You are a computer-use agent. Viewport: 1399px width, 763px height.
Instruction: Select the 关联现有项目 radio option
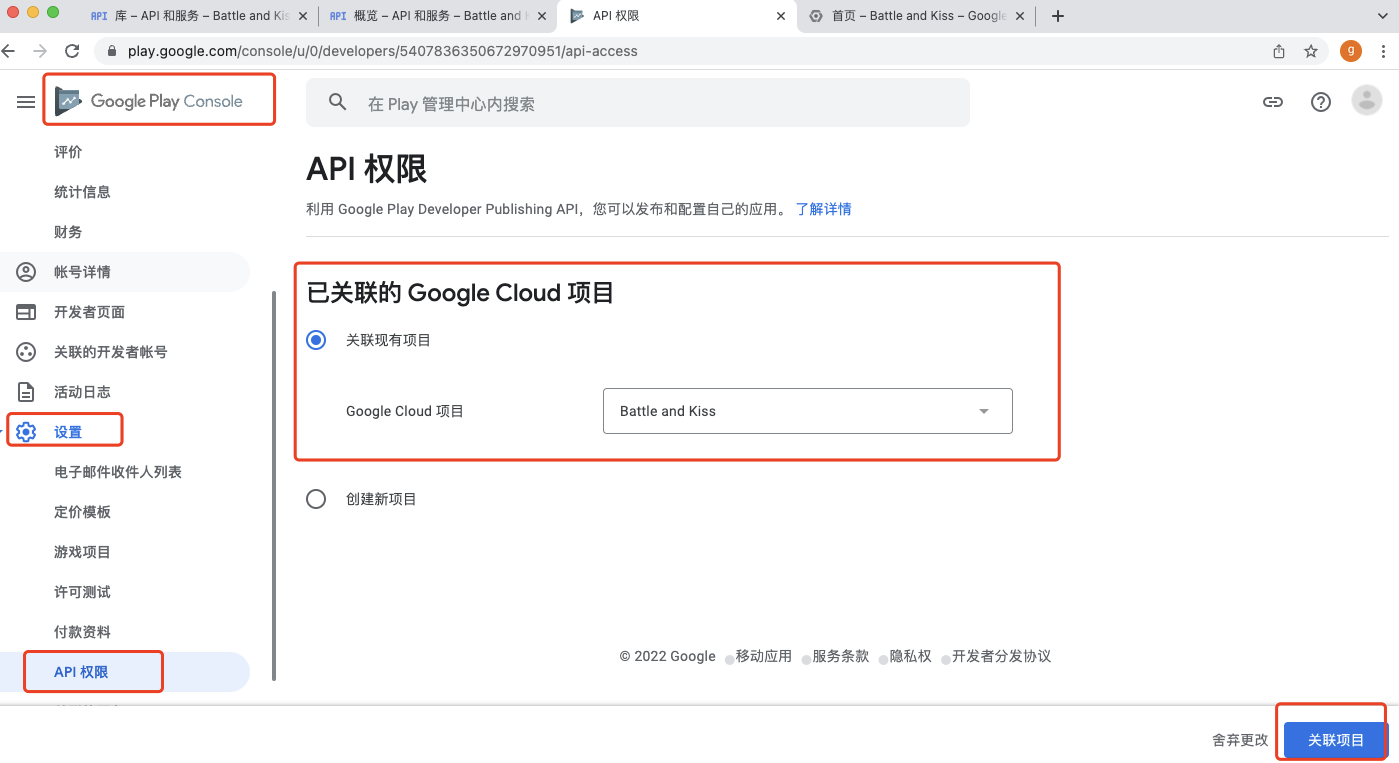pyautogui.click(x=316, y=339)
